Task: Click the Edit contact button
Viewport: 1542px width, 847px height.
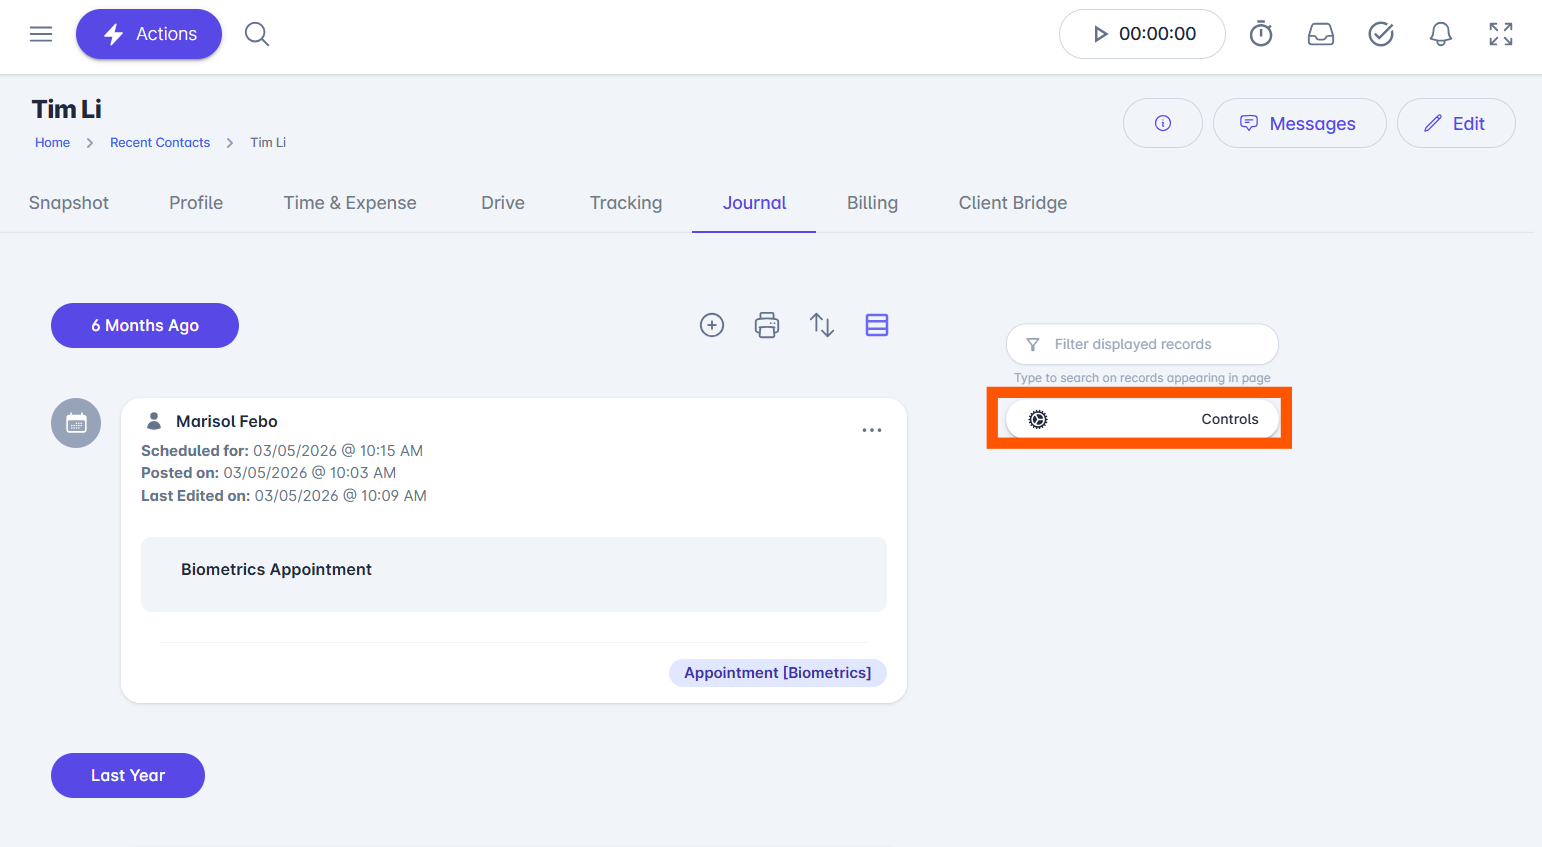Action: (x=1456, y=123)
